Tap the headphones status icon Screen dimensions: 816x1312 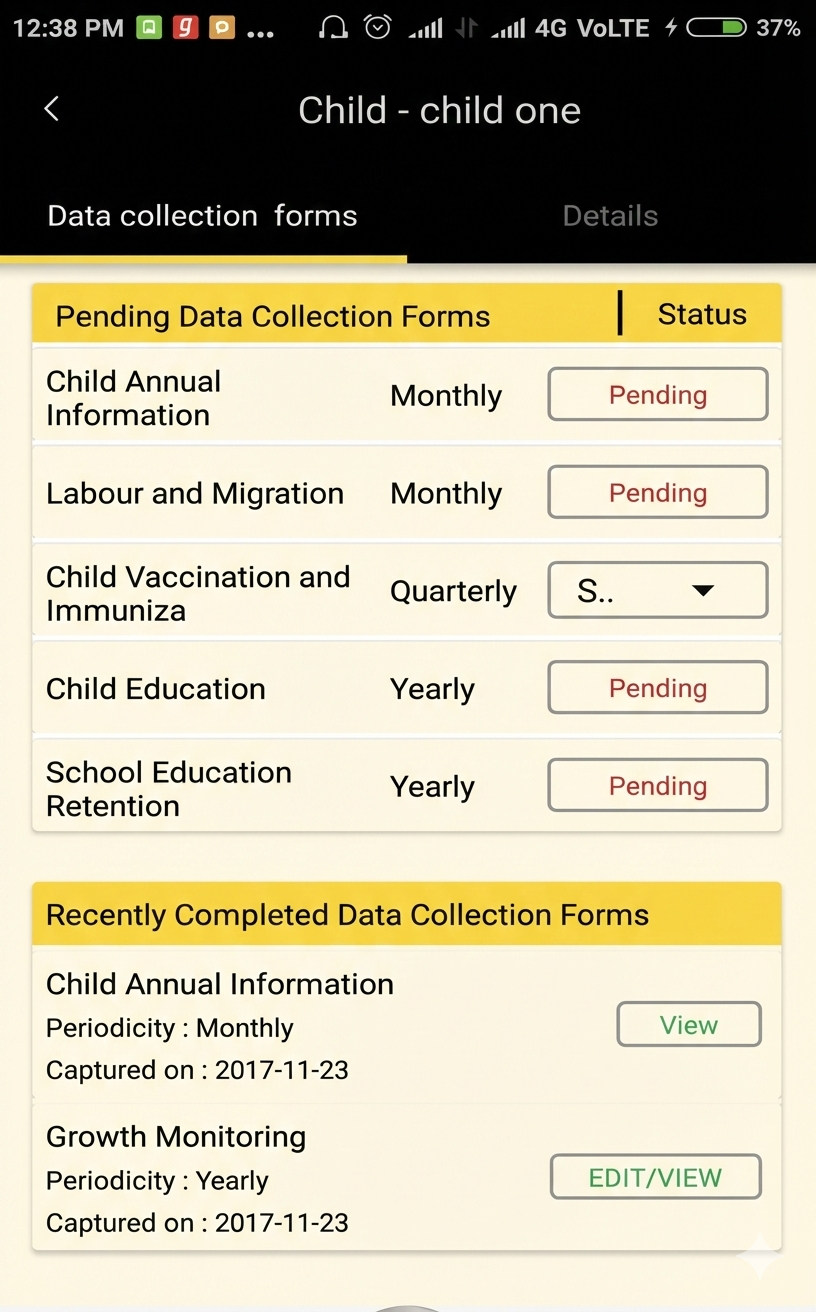[x=333, y=28]
